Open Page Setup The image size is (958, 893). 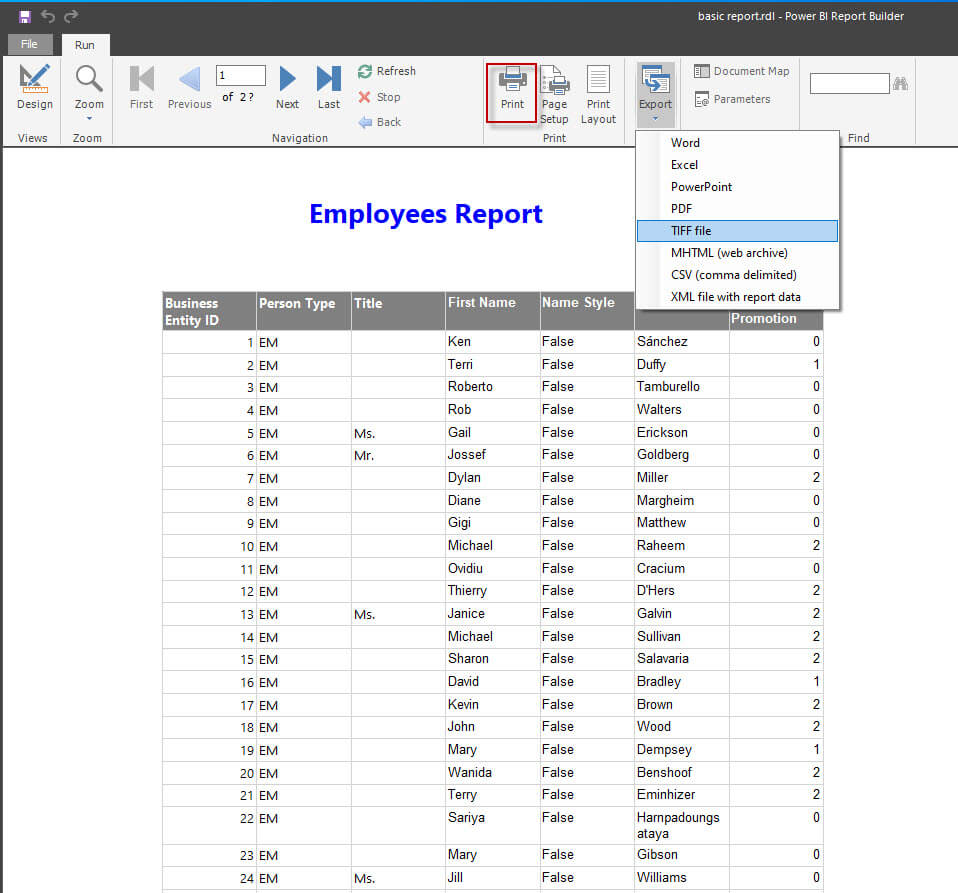click(x=554, y=94)
